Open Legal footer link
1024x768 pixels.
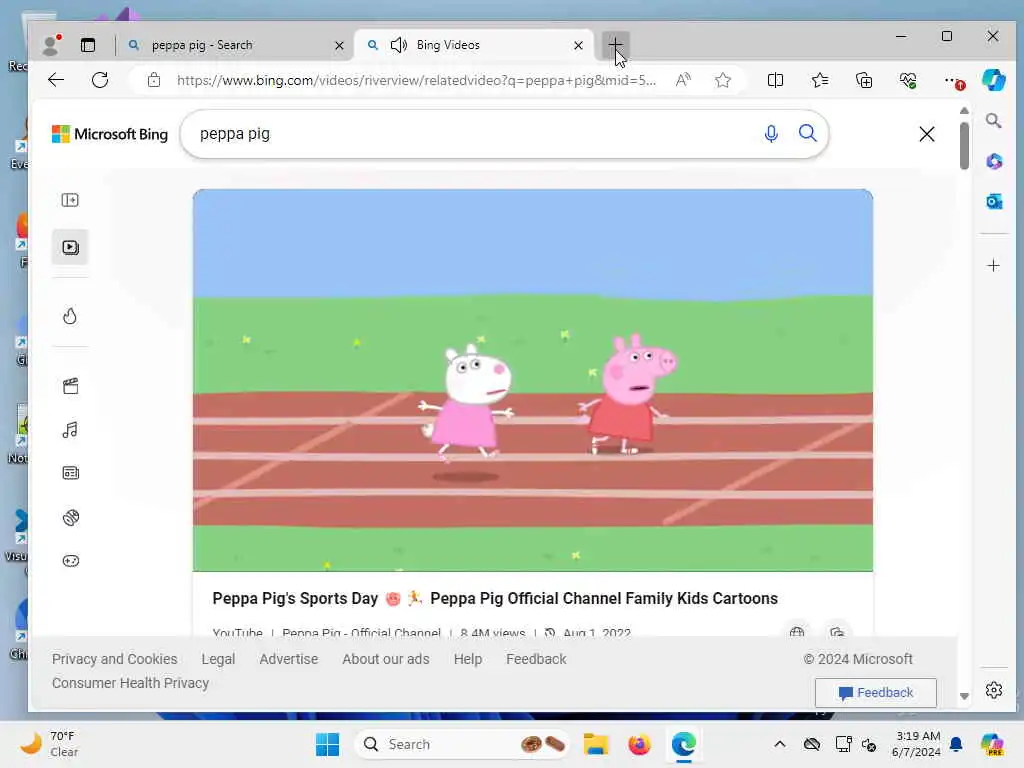218,659
